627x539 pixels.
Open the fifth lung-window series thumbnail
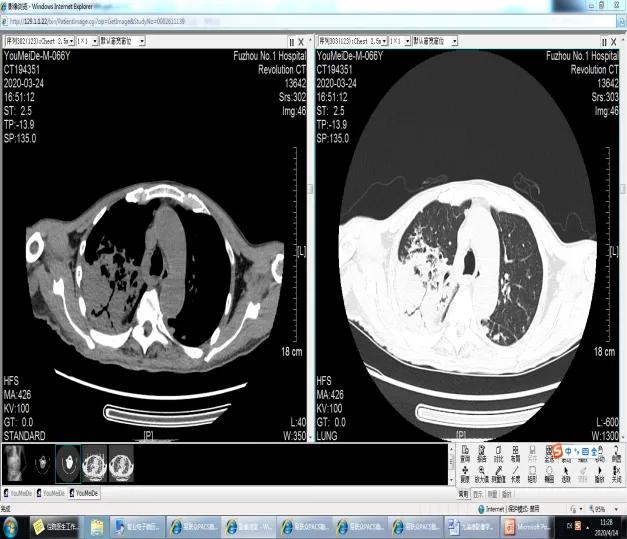point(121,464)
